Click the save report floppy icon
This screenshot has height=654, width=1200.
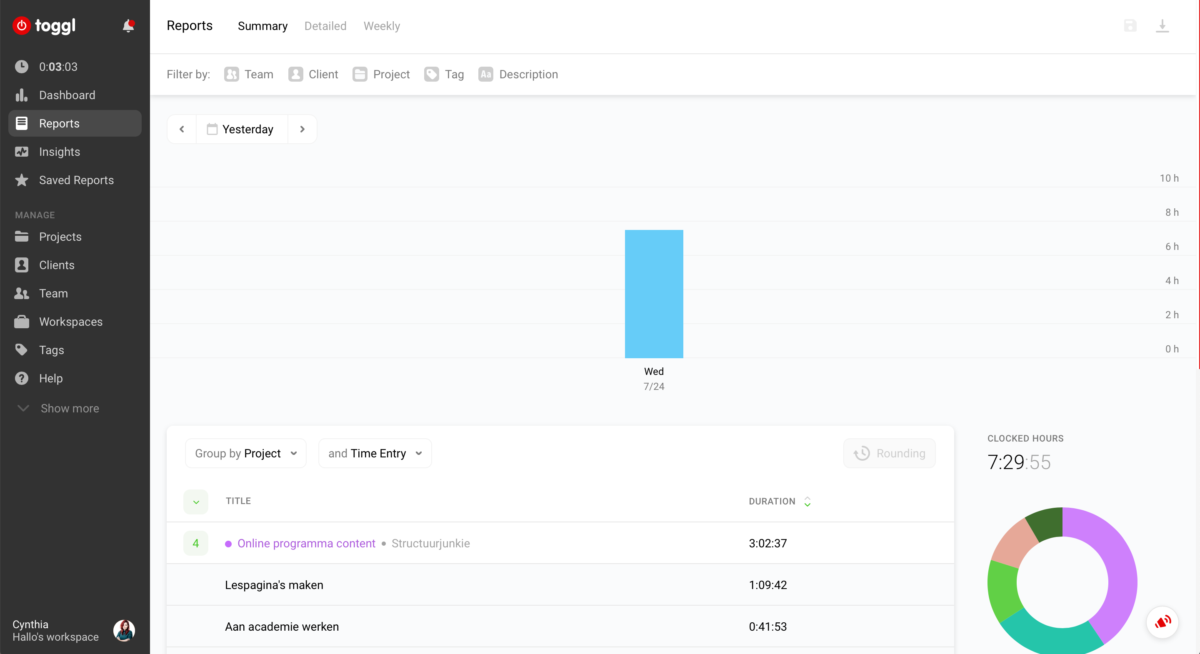[x=1130, y=26]
